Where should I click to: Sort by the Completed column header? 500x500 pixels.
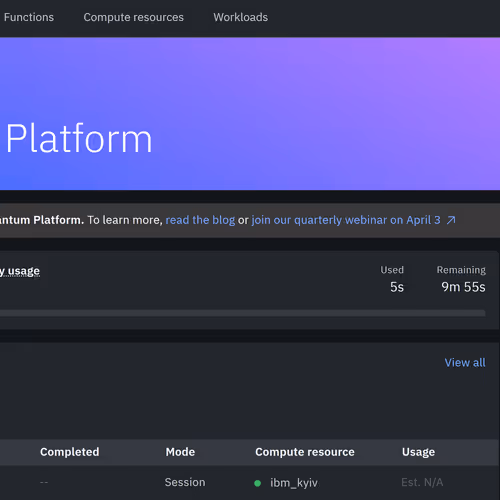tap(70, 452)
